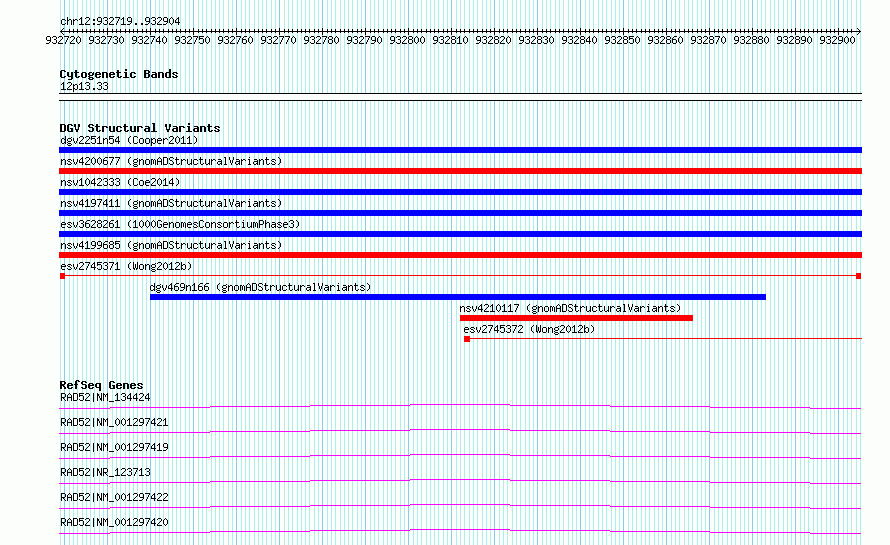890x545 pixels.
Task: Open the nsv1042333 (Coe2014) variant label
Action: pos(120,182)
